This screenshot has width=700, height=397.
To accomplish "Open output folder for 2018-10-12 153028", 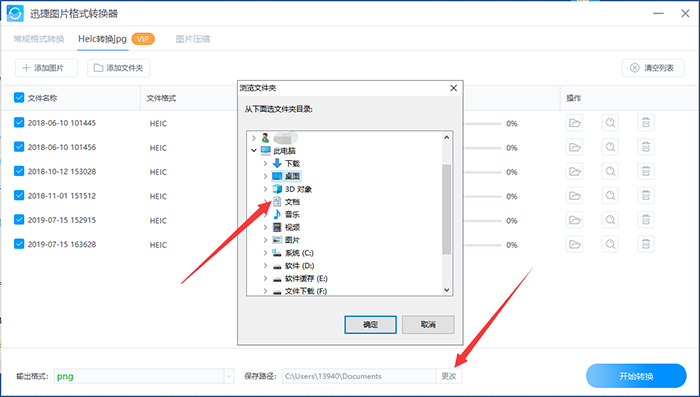I will point(575,171).
